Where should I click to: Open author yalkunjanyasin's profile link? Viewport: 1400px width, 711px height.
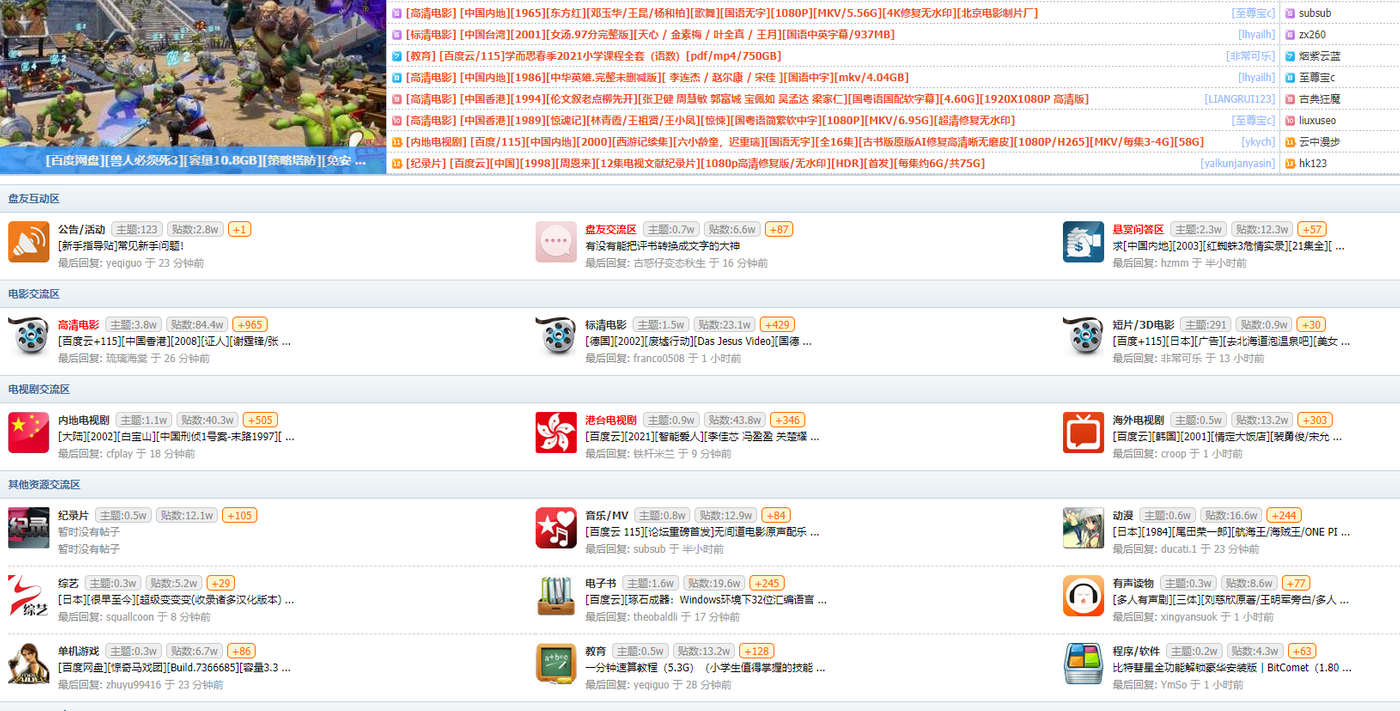pyautogui.click(x=1238, y=163)
